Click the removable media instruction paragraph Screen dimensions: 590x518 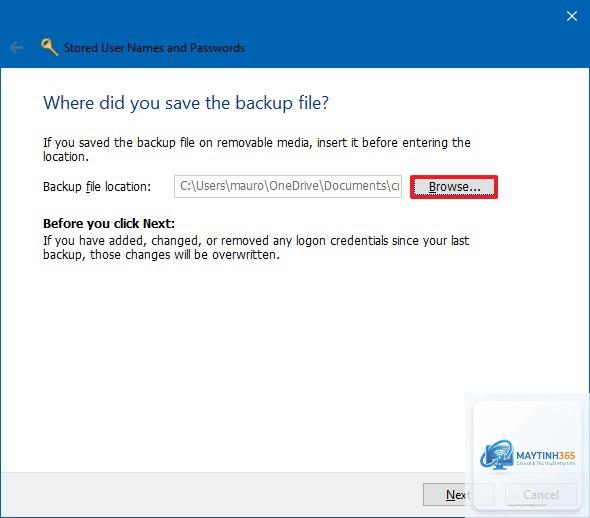point(257,150)
